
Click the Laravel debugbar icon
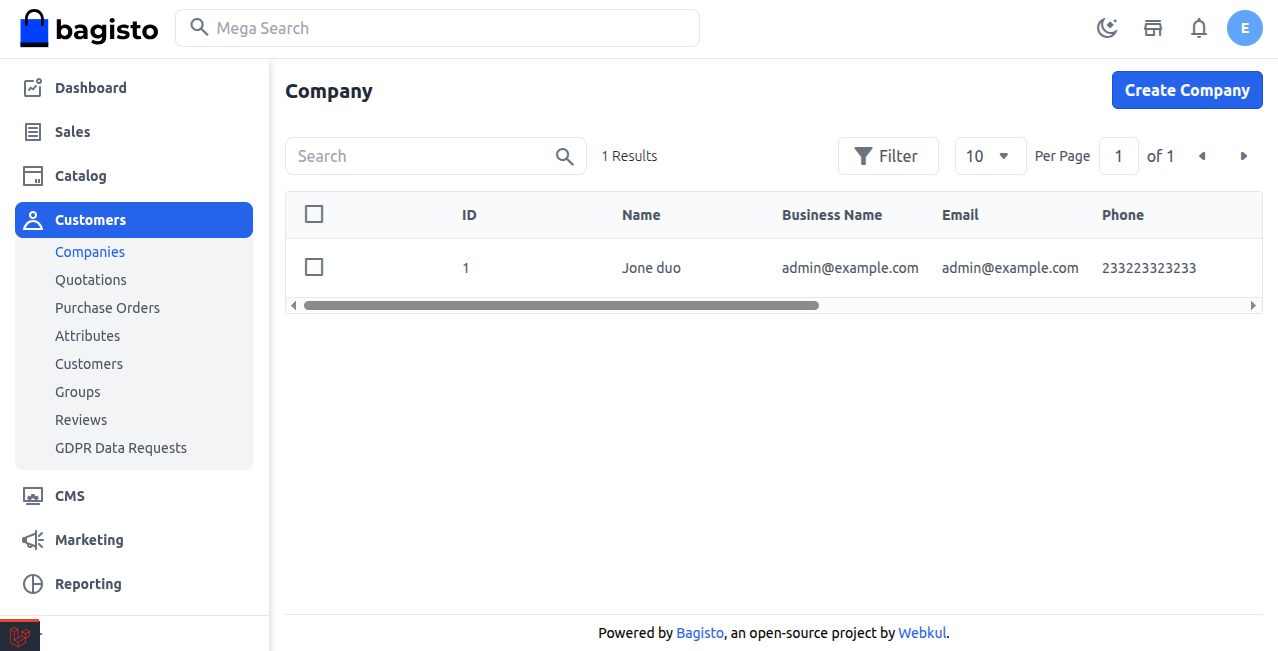pyautogui.click(x=19, y=635)
